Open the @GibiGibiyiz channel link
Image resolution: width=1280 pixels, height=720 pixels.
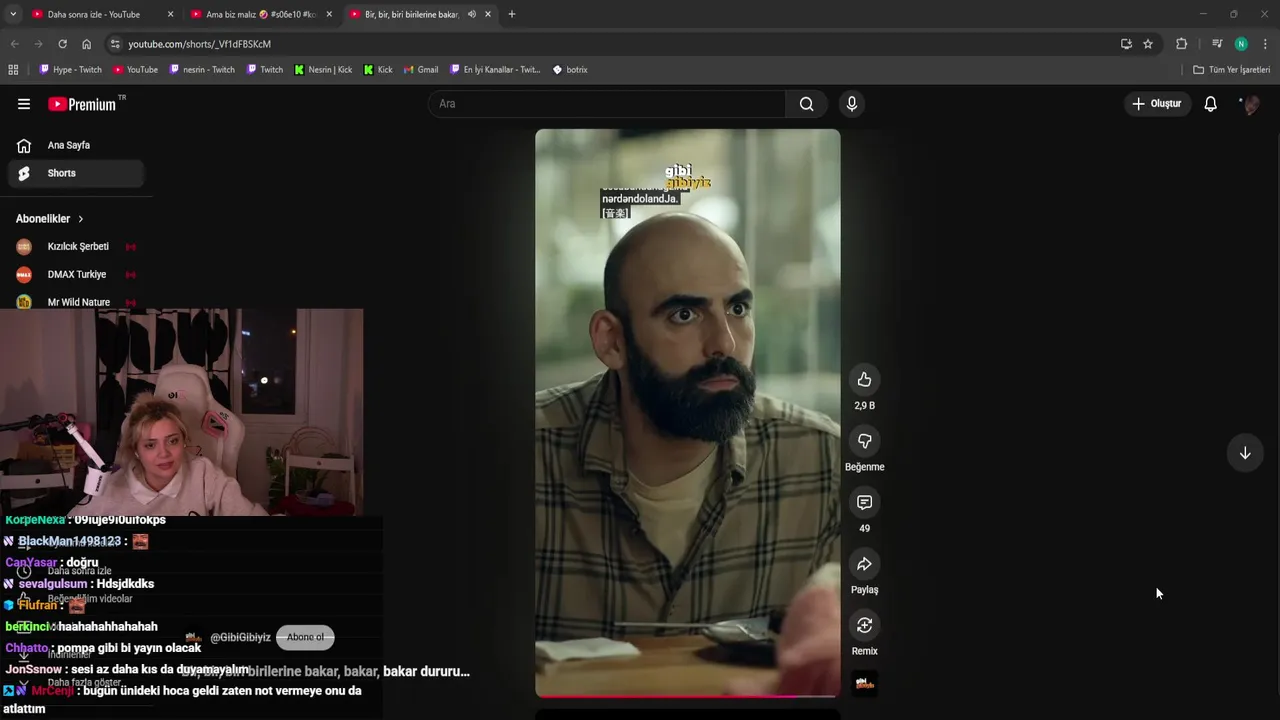tap(240, 637)
